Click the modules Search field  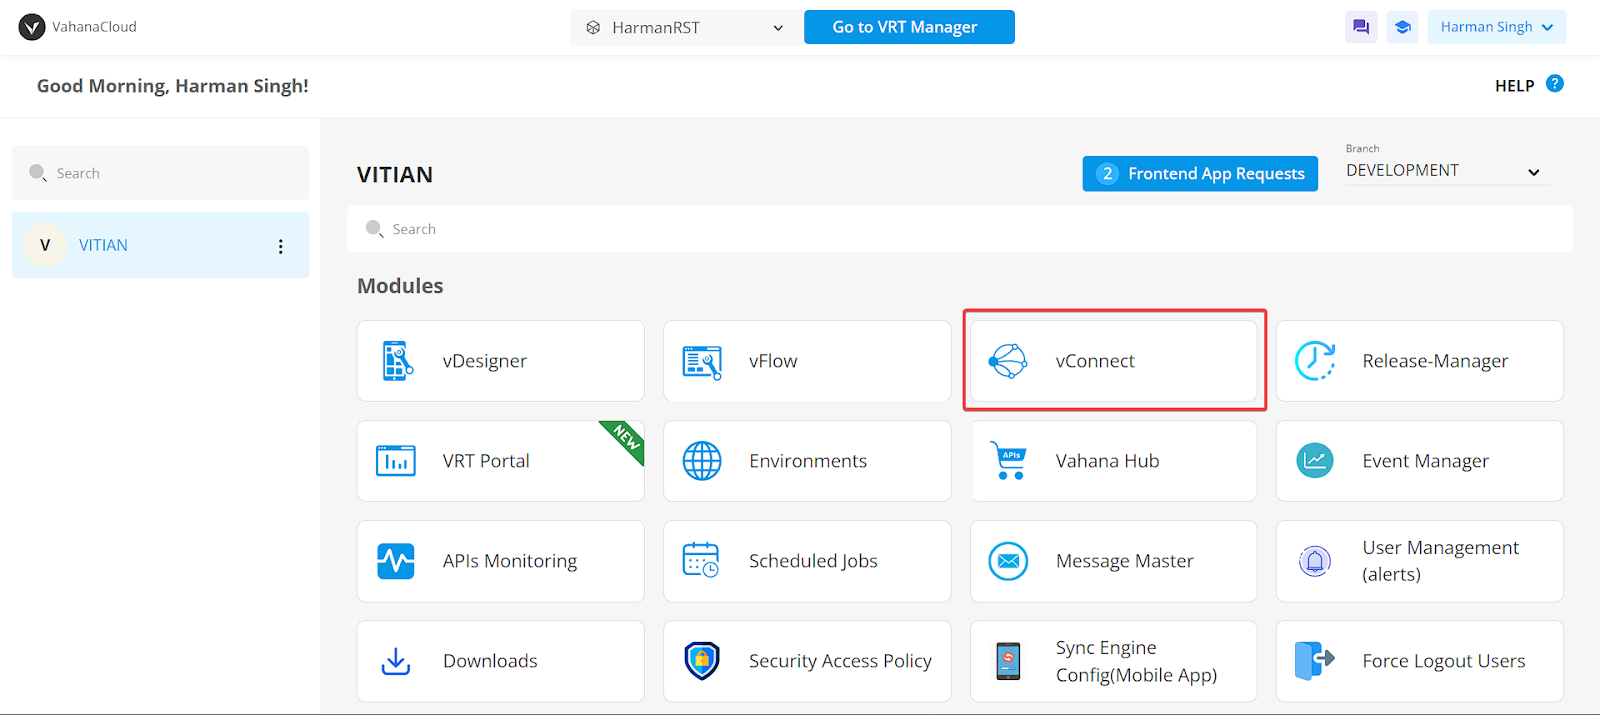tap(960, 229)
